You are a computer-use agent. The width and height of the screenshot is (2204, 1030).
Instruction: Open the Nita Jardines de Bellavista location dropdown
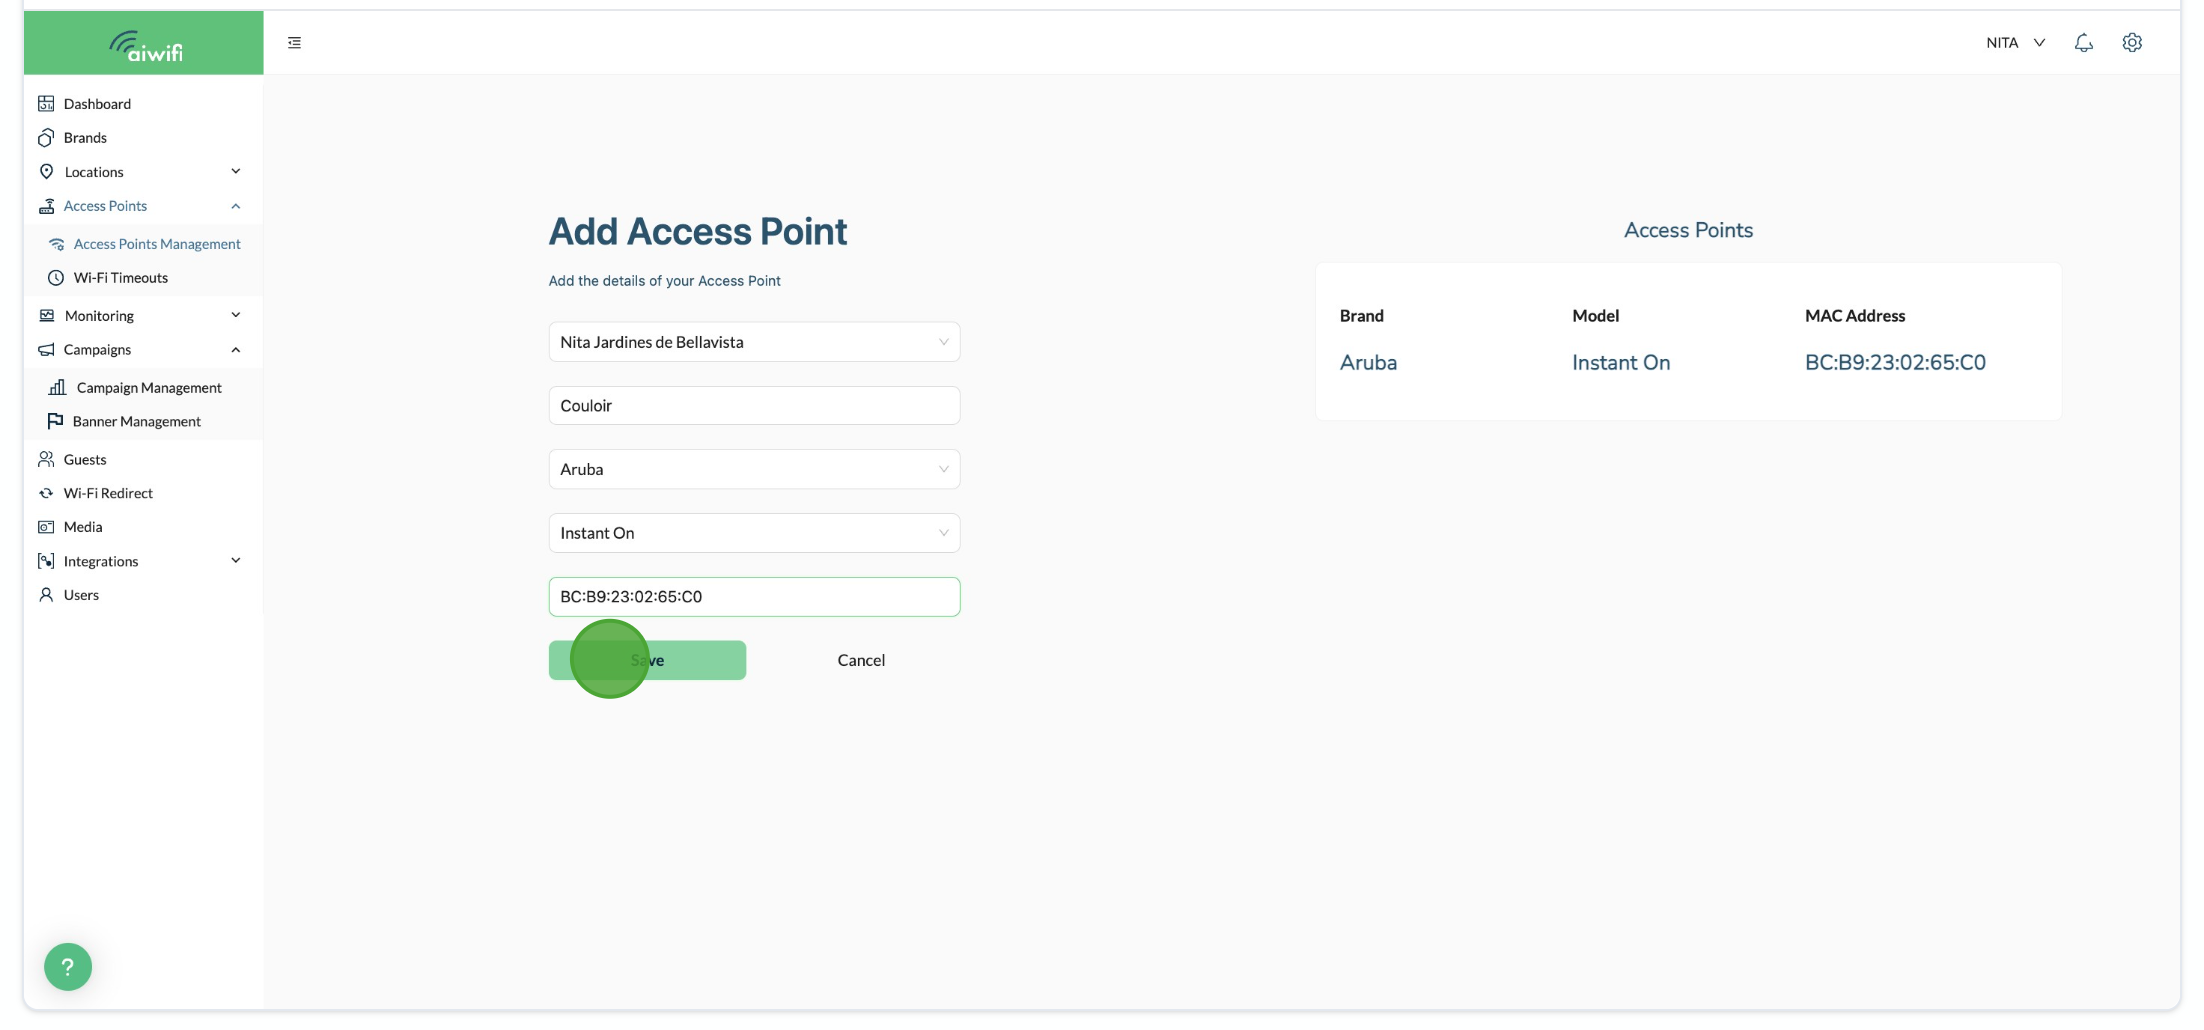753,342
